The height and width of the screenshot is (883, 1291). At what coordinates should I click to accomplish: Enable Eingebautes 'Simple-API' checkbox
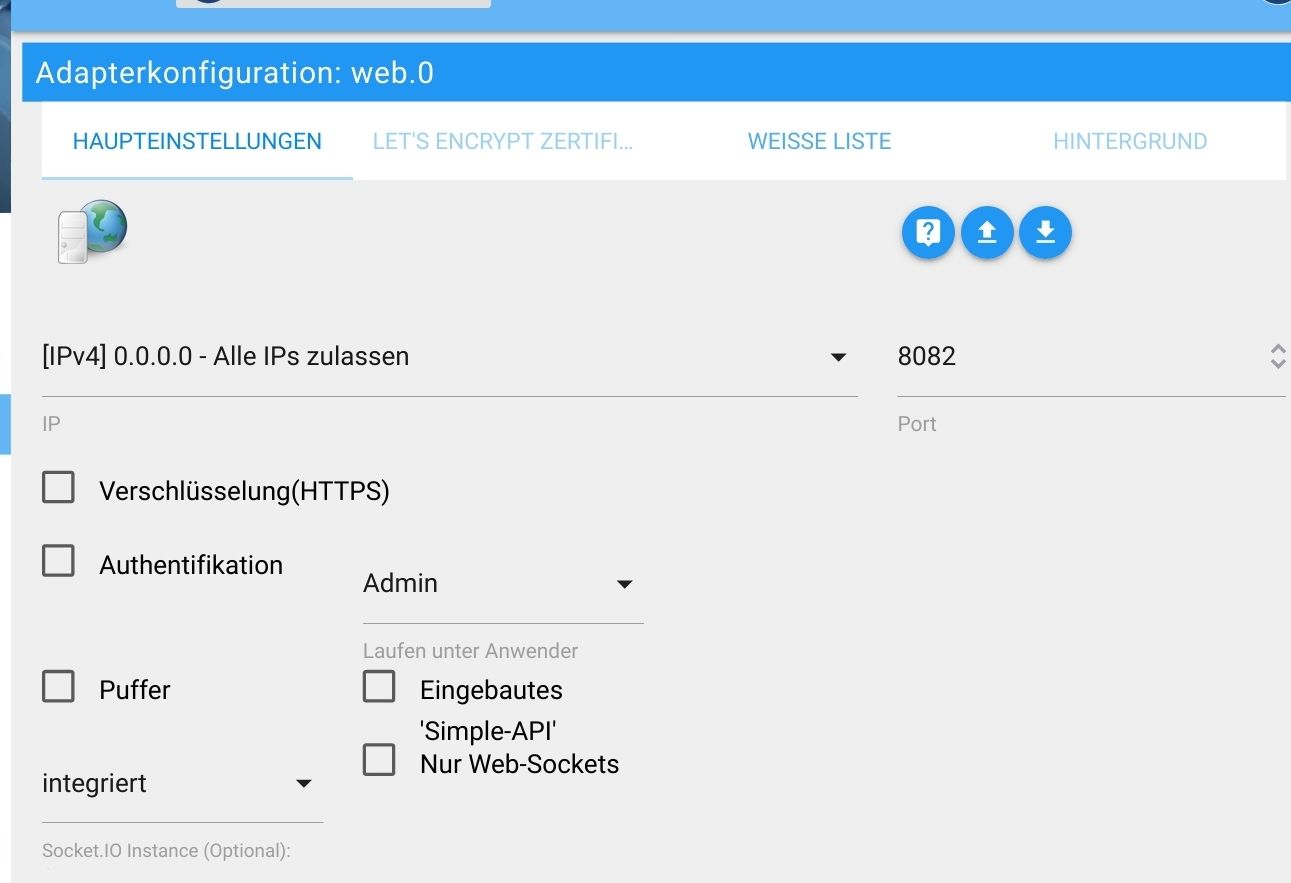(x=379, y=687)
